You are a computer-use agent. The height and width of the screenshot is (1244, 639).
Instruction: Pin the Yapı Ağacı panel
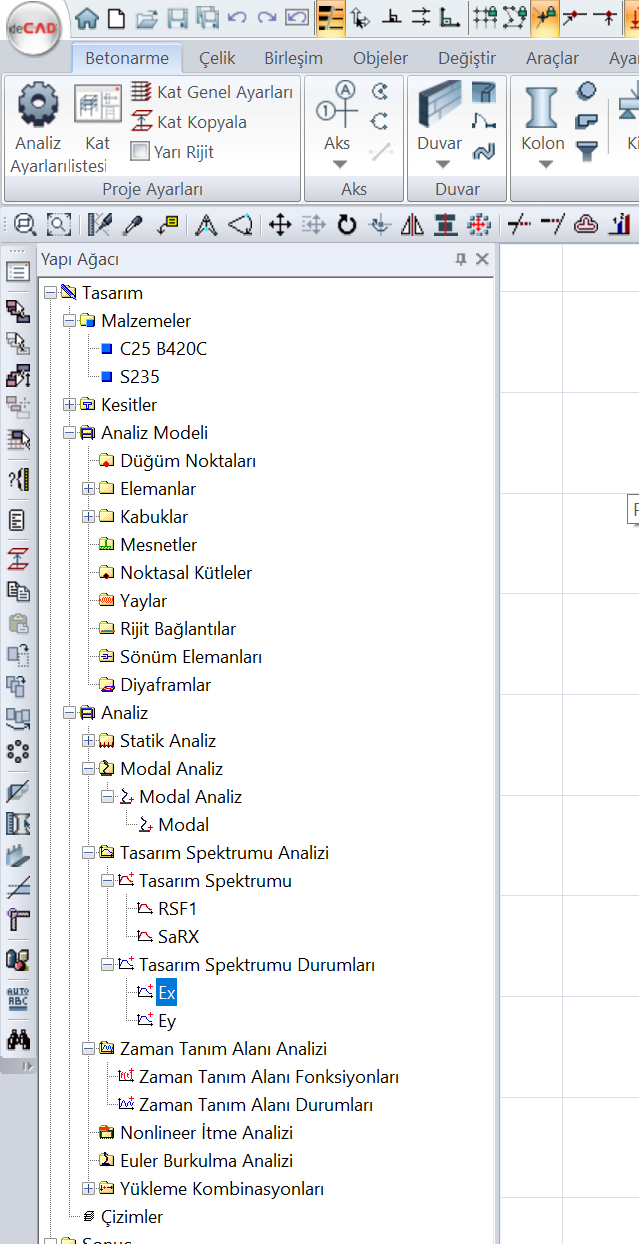[x=460, y=259]
